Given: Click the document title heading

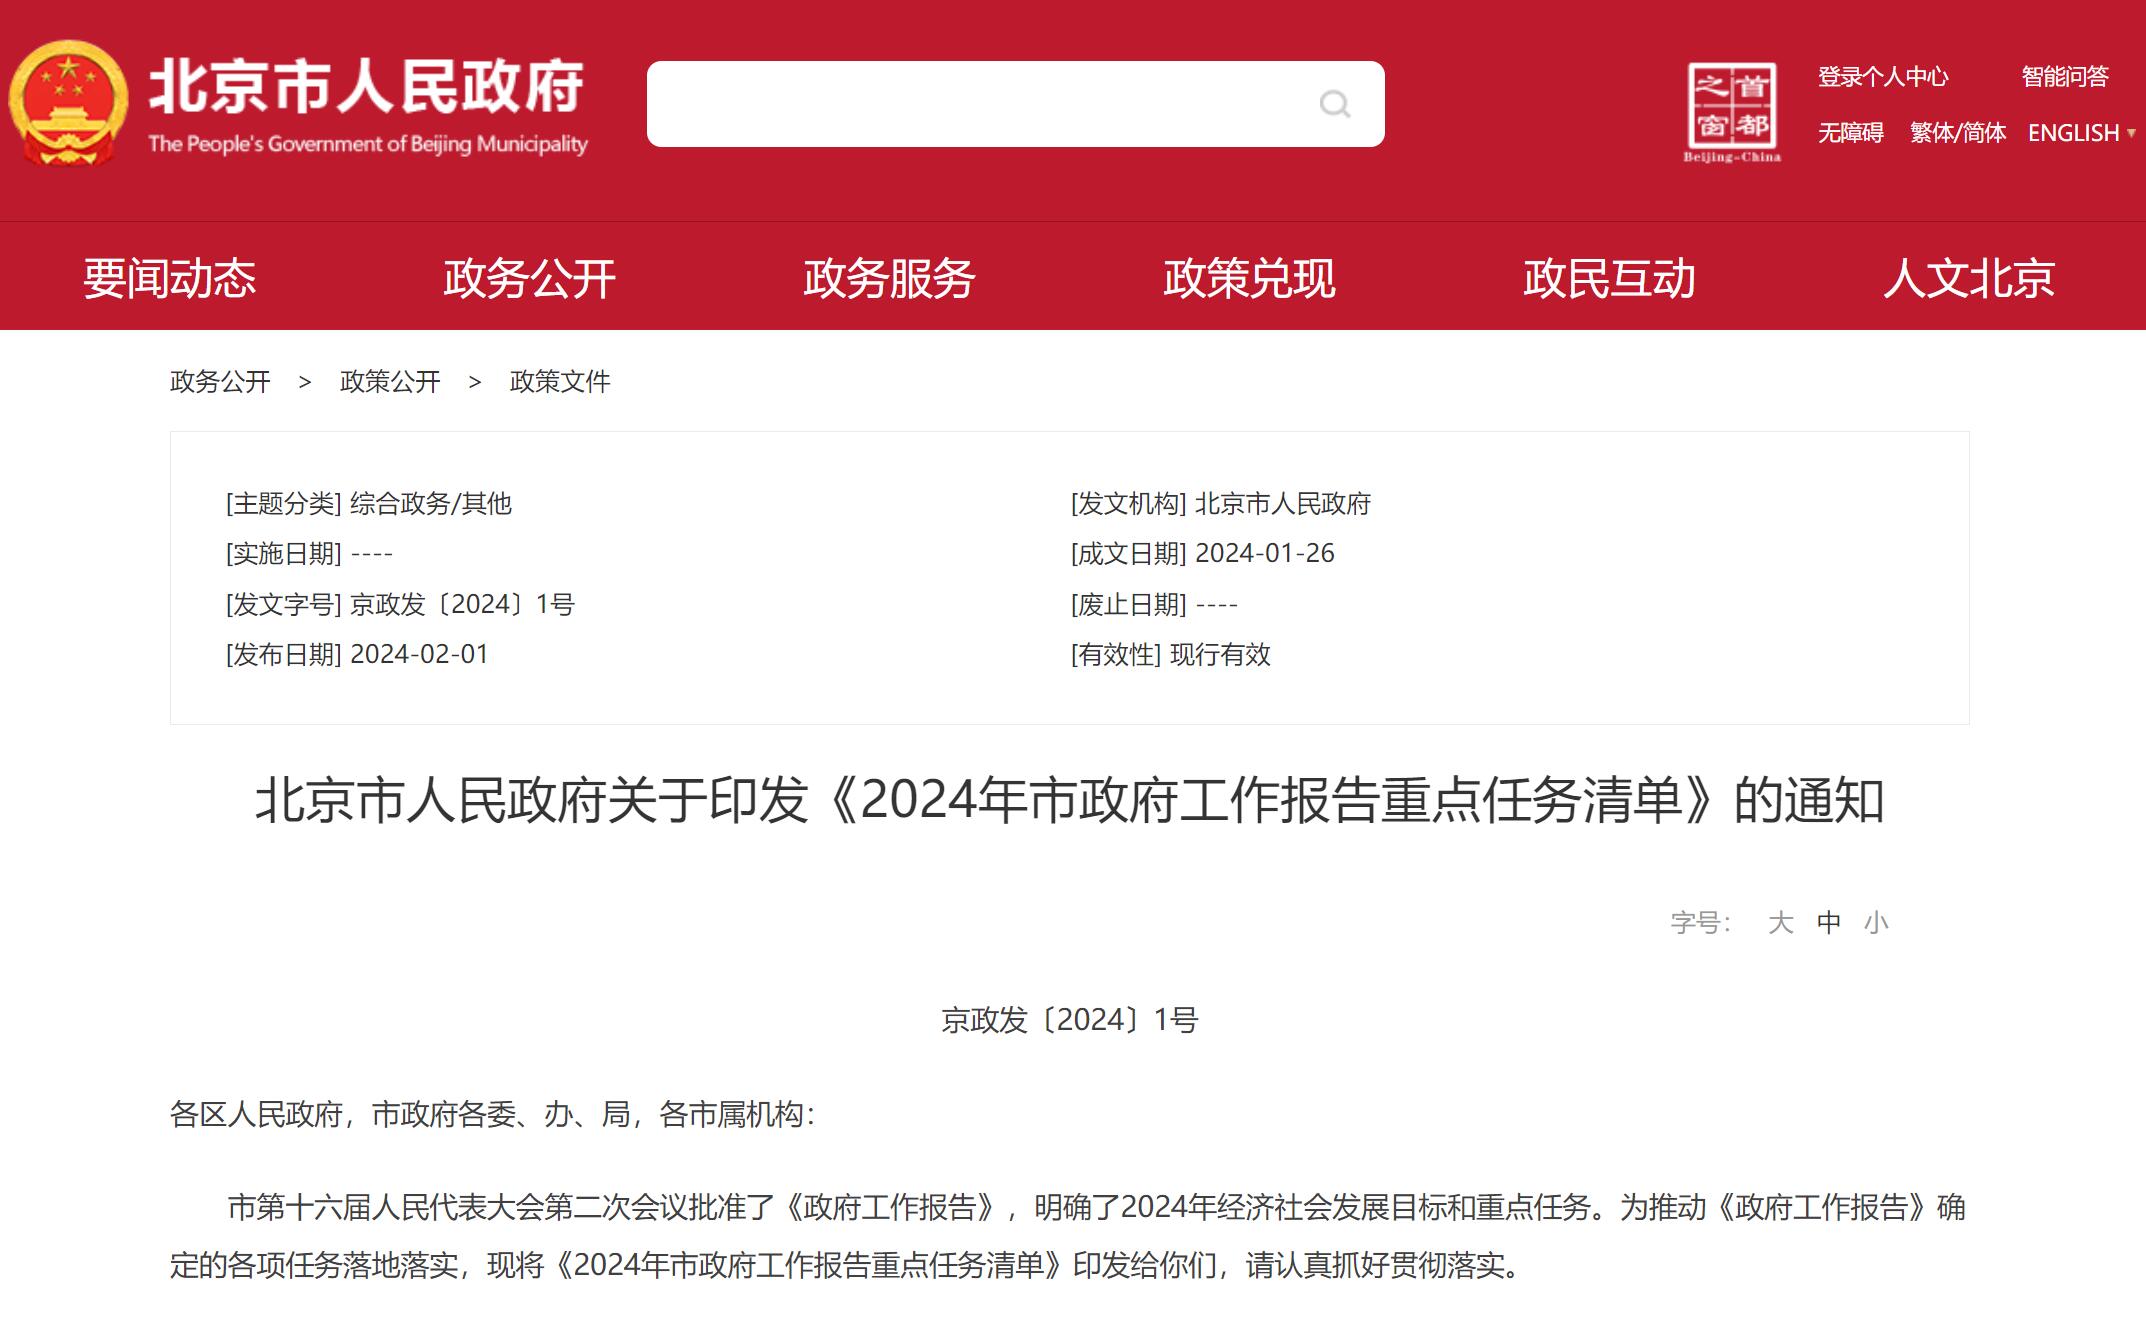Looking at the screenshot, I should click(x=1070, y=800).
